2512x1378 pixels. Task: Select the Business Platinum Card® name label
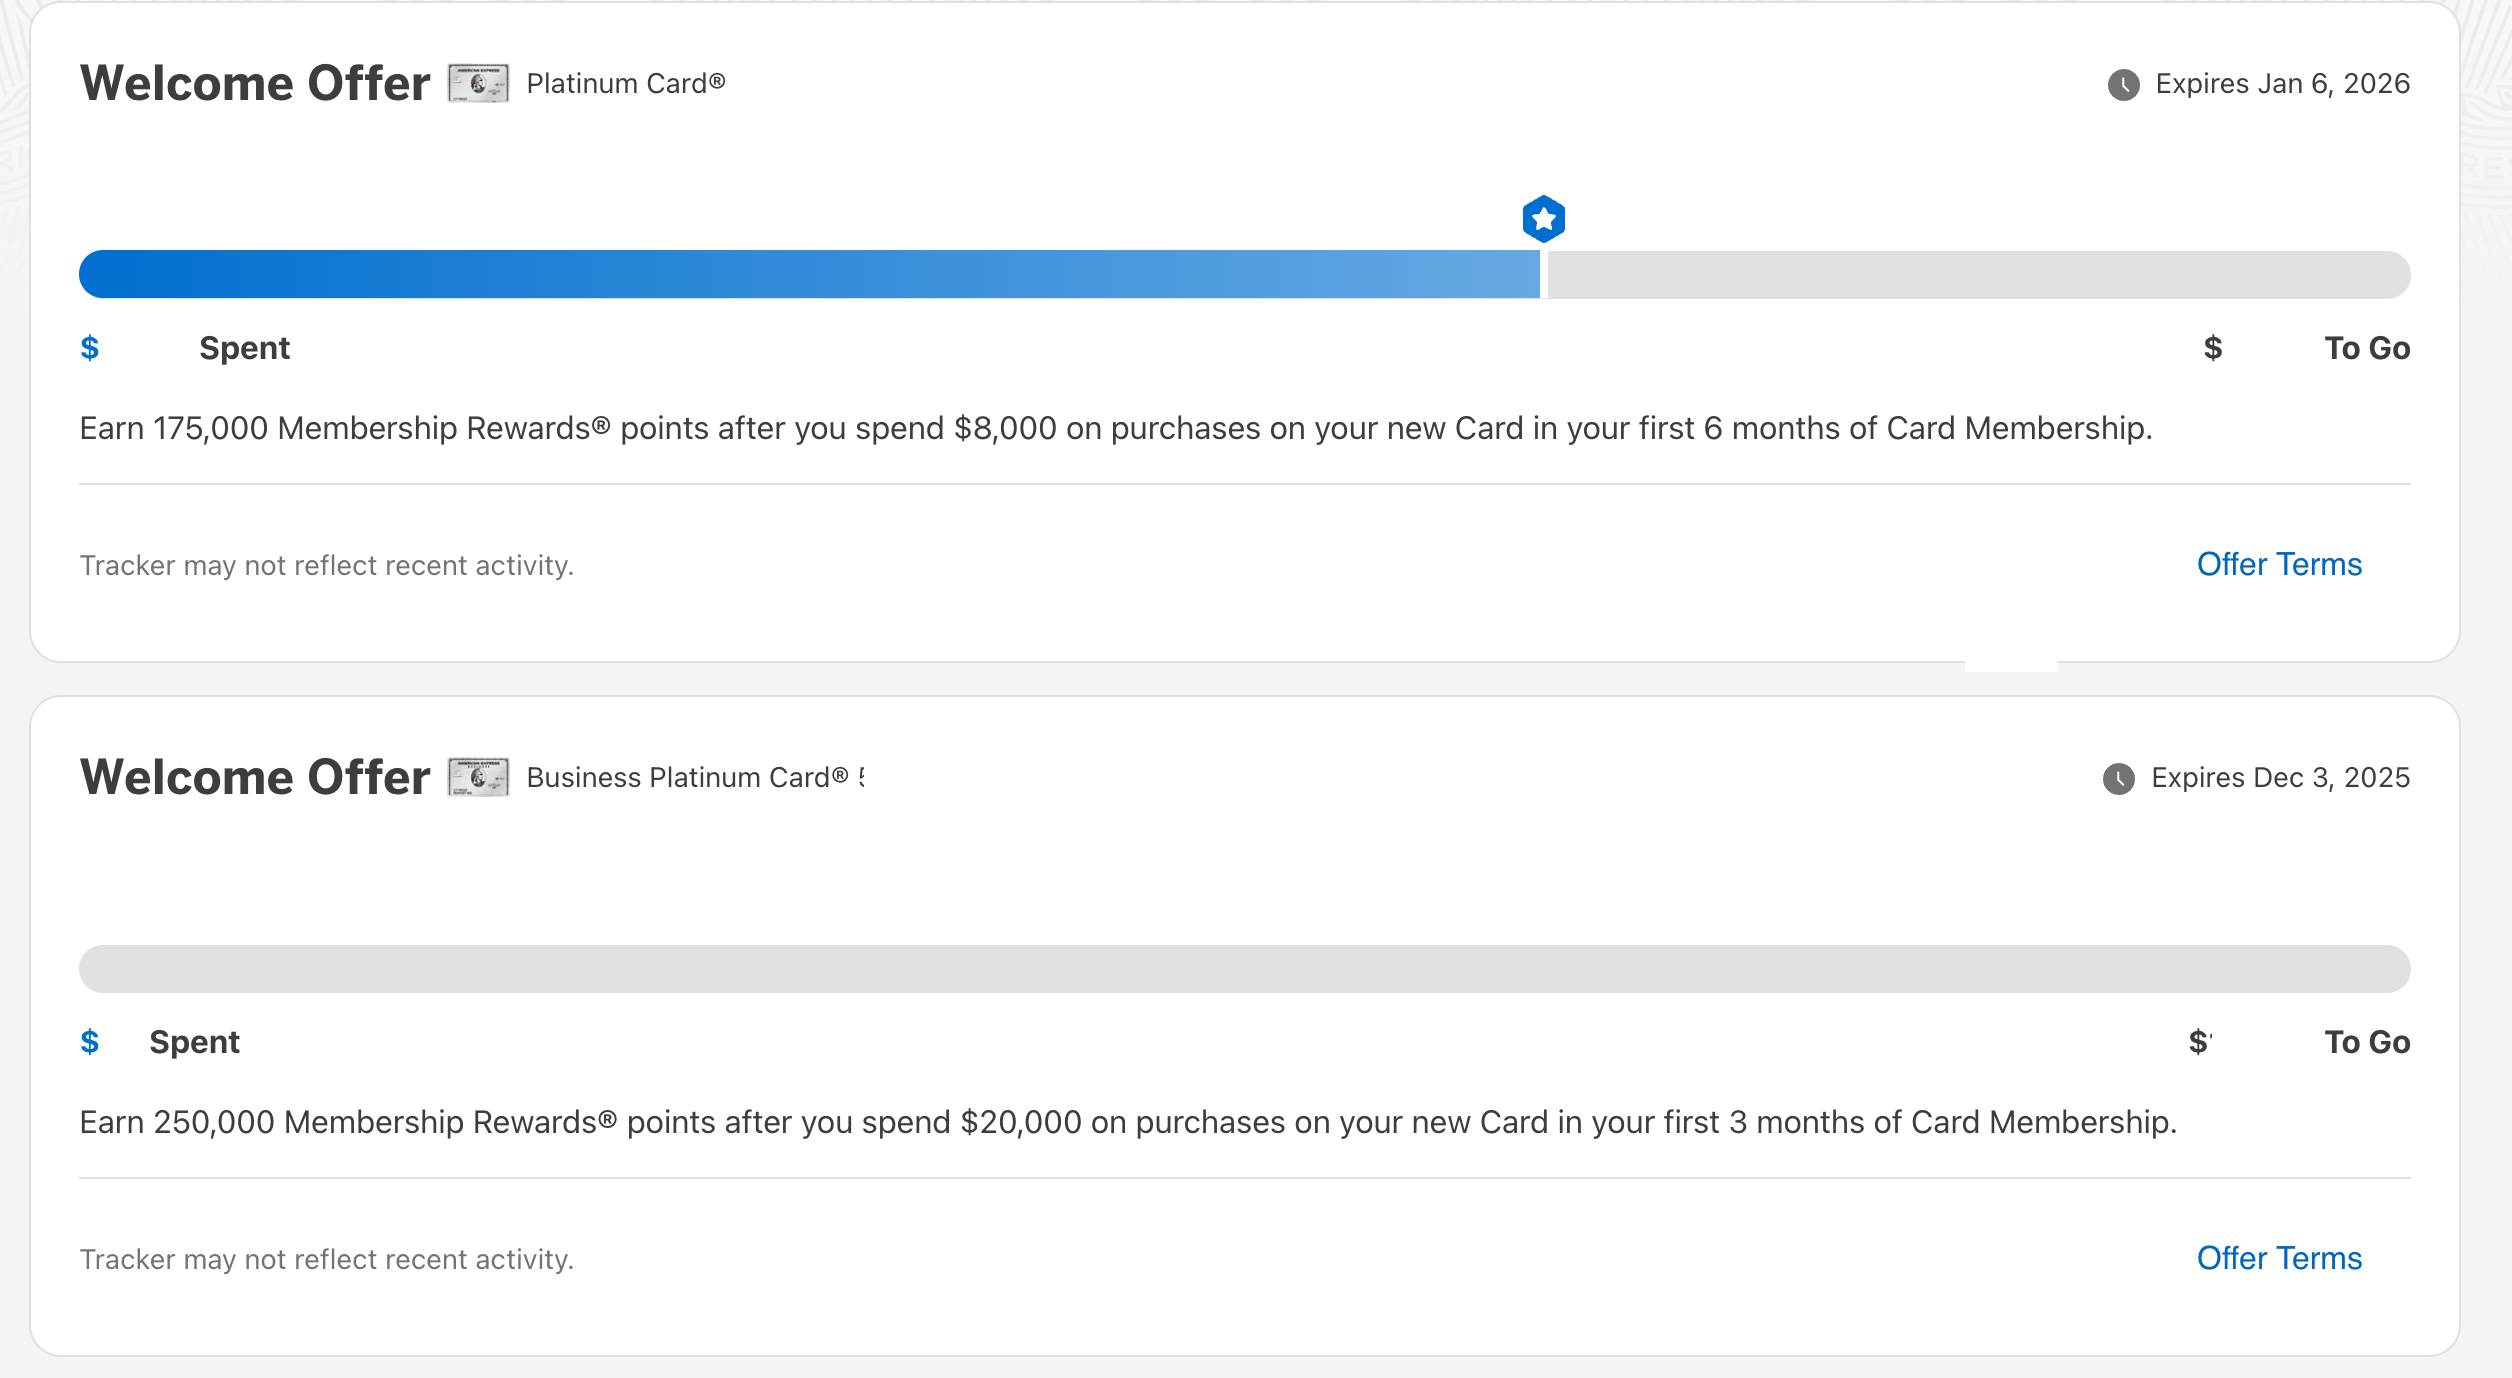pos(687,778)
